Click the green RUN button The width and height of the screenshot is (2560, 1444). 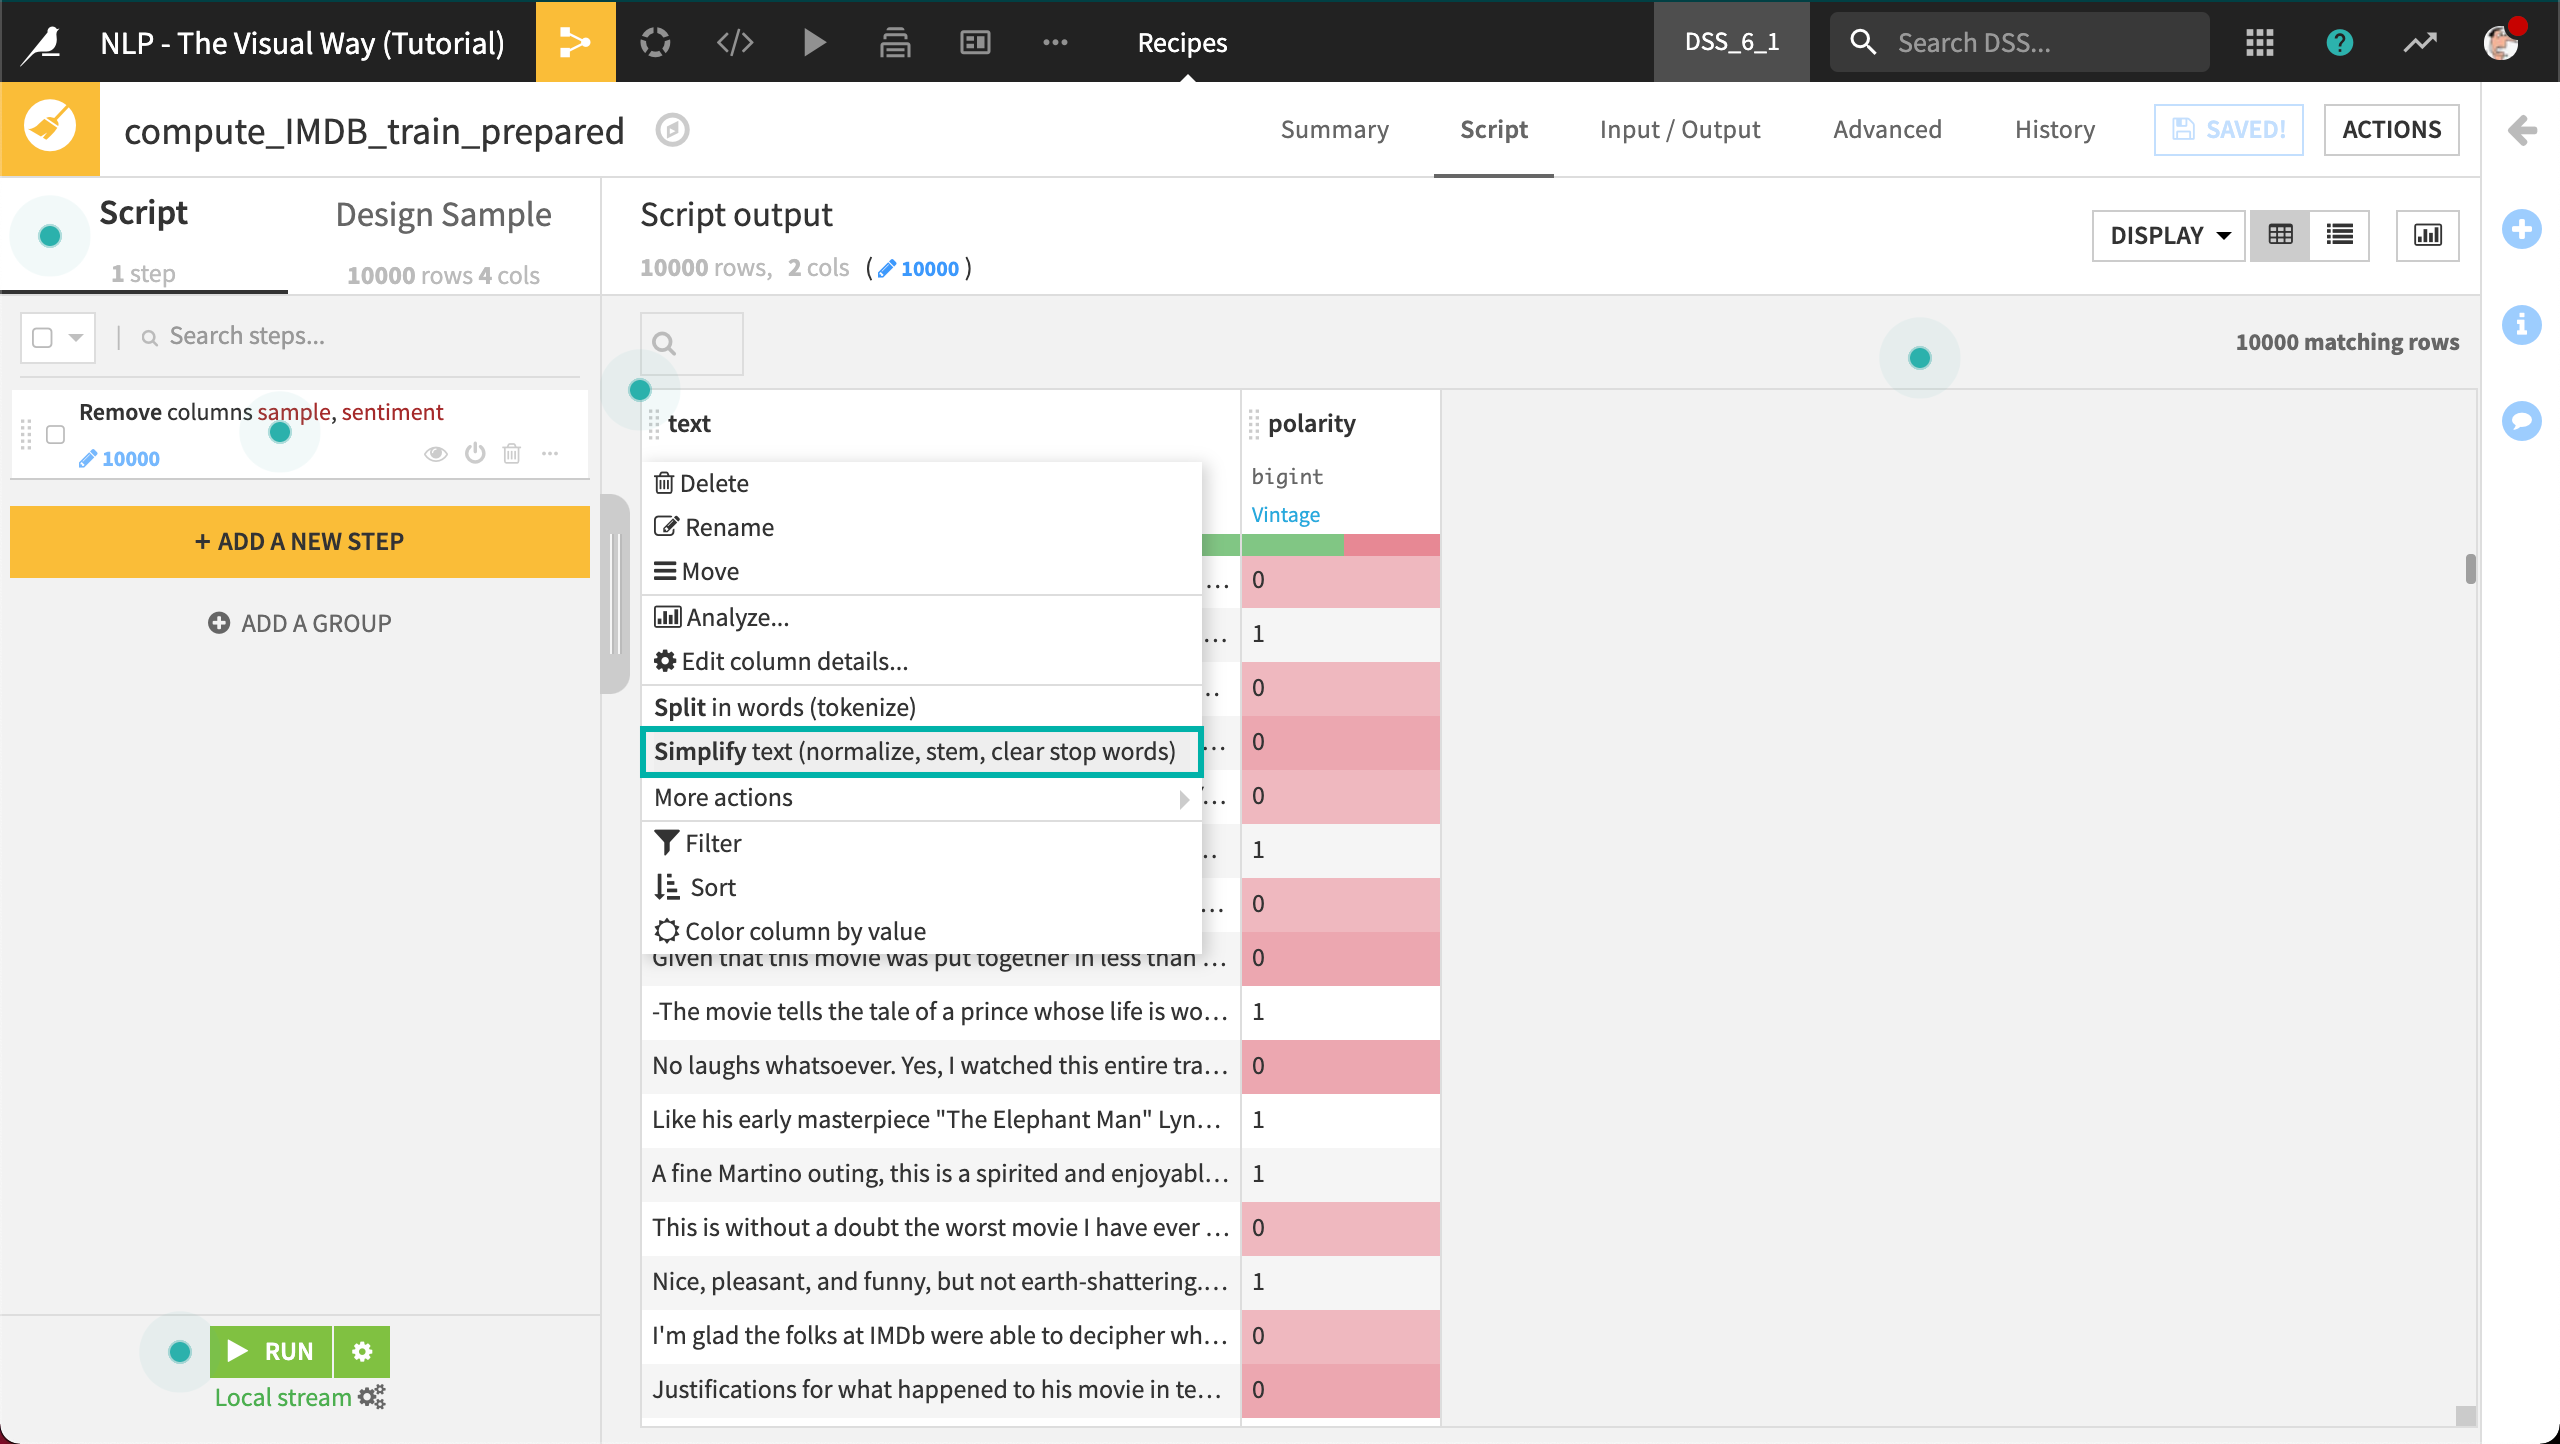[x=271, y=1351]
